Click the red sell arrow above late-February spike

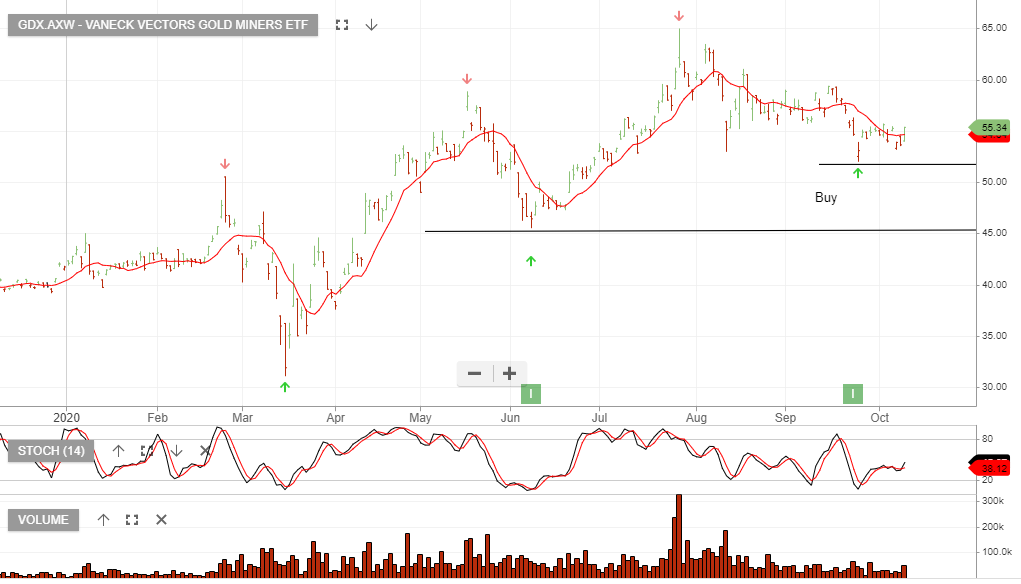[225, 164]
